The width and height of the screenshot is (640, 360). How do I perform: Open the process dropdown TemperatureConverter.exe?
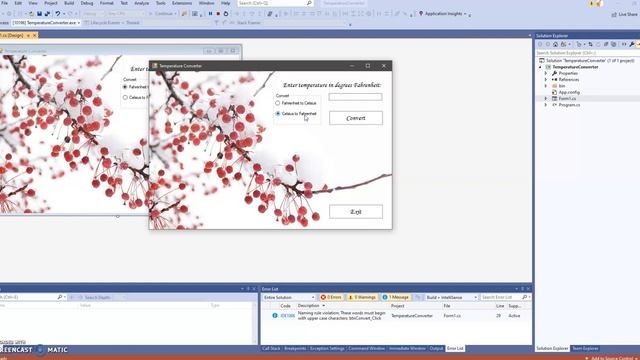click(x=46, y=23)
